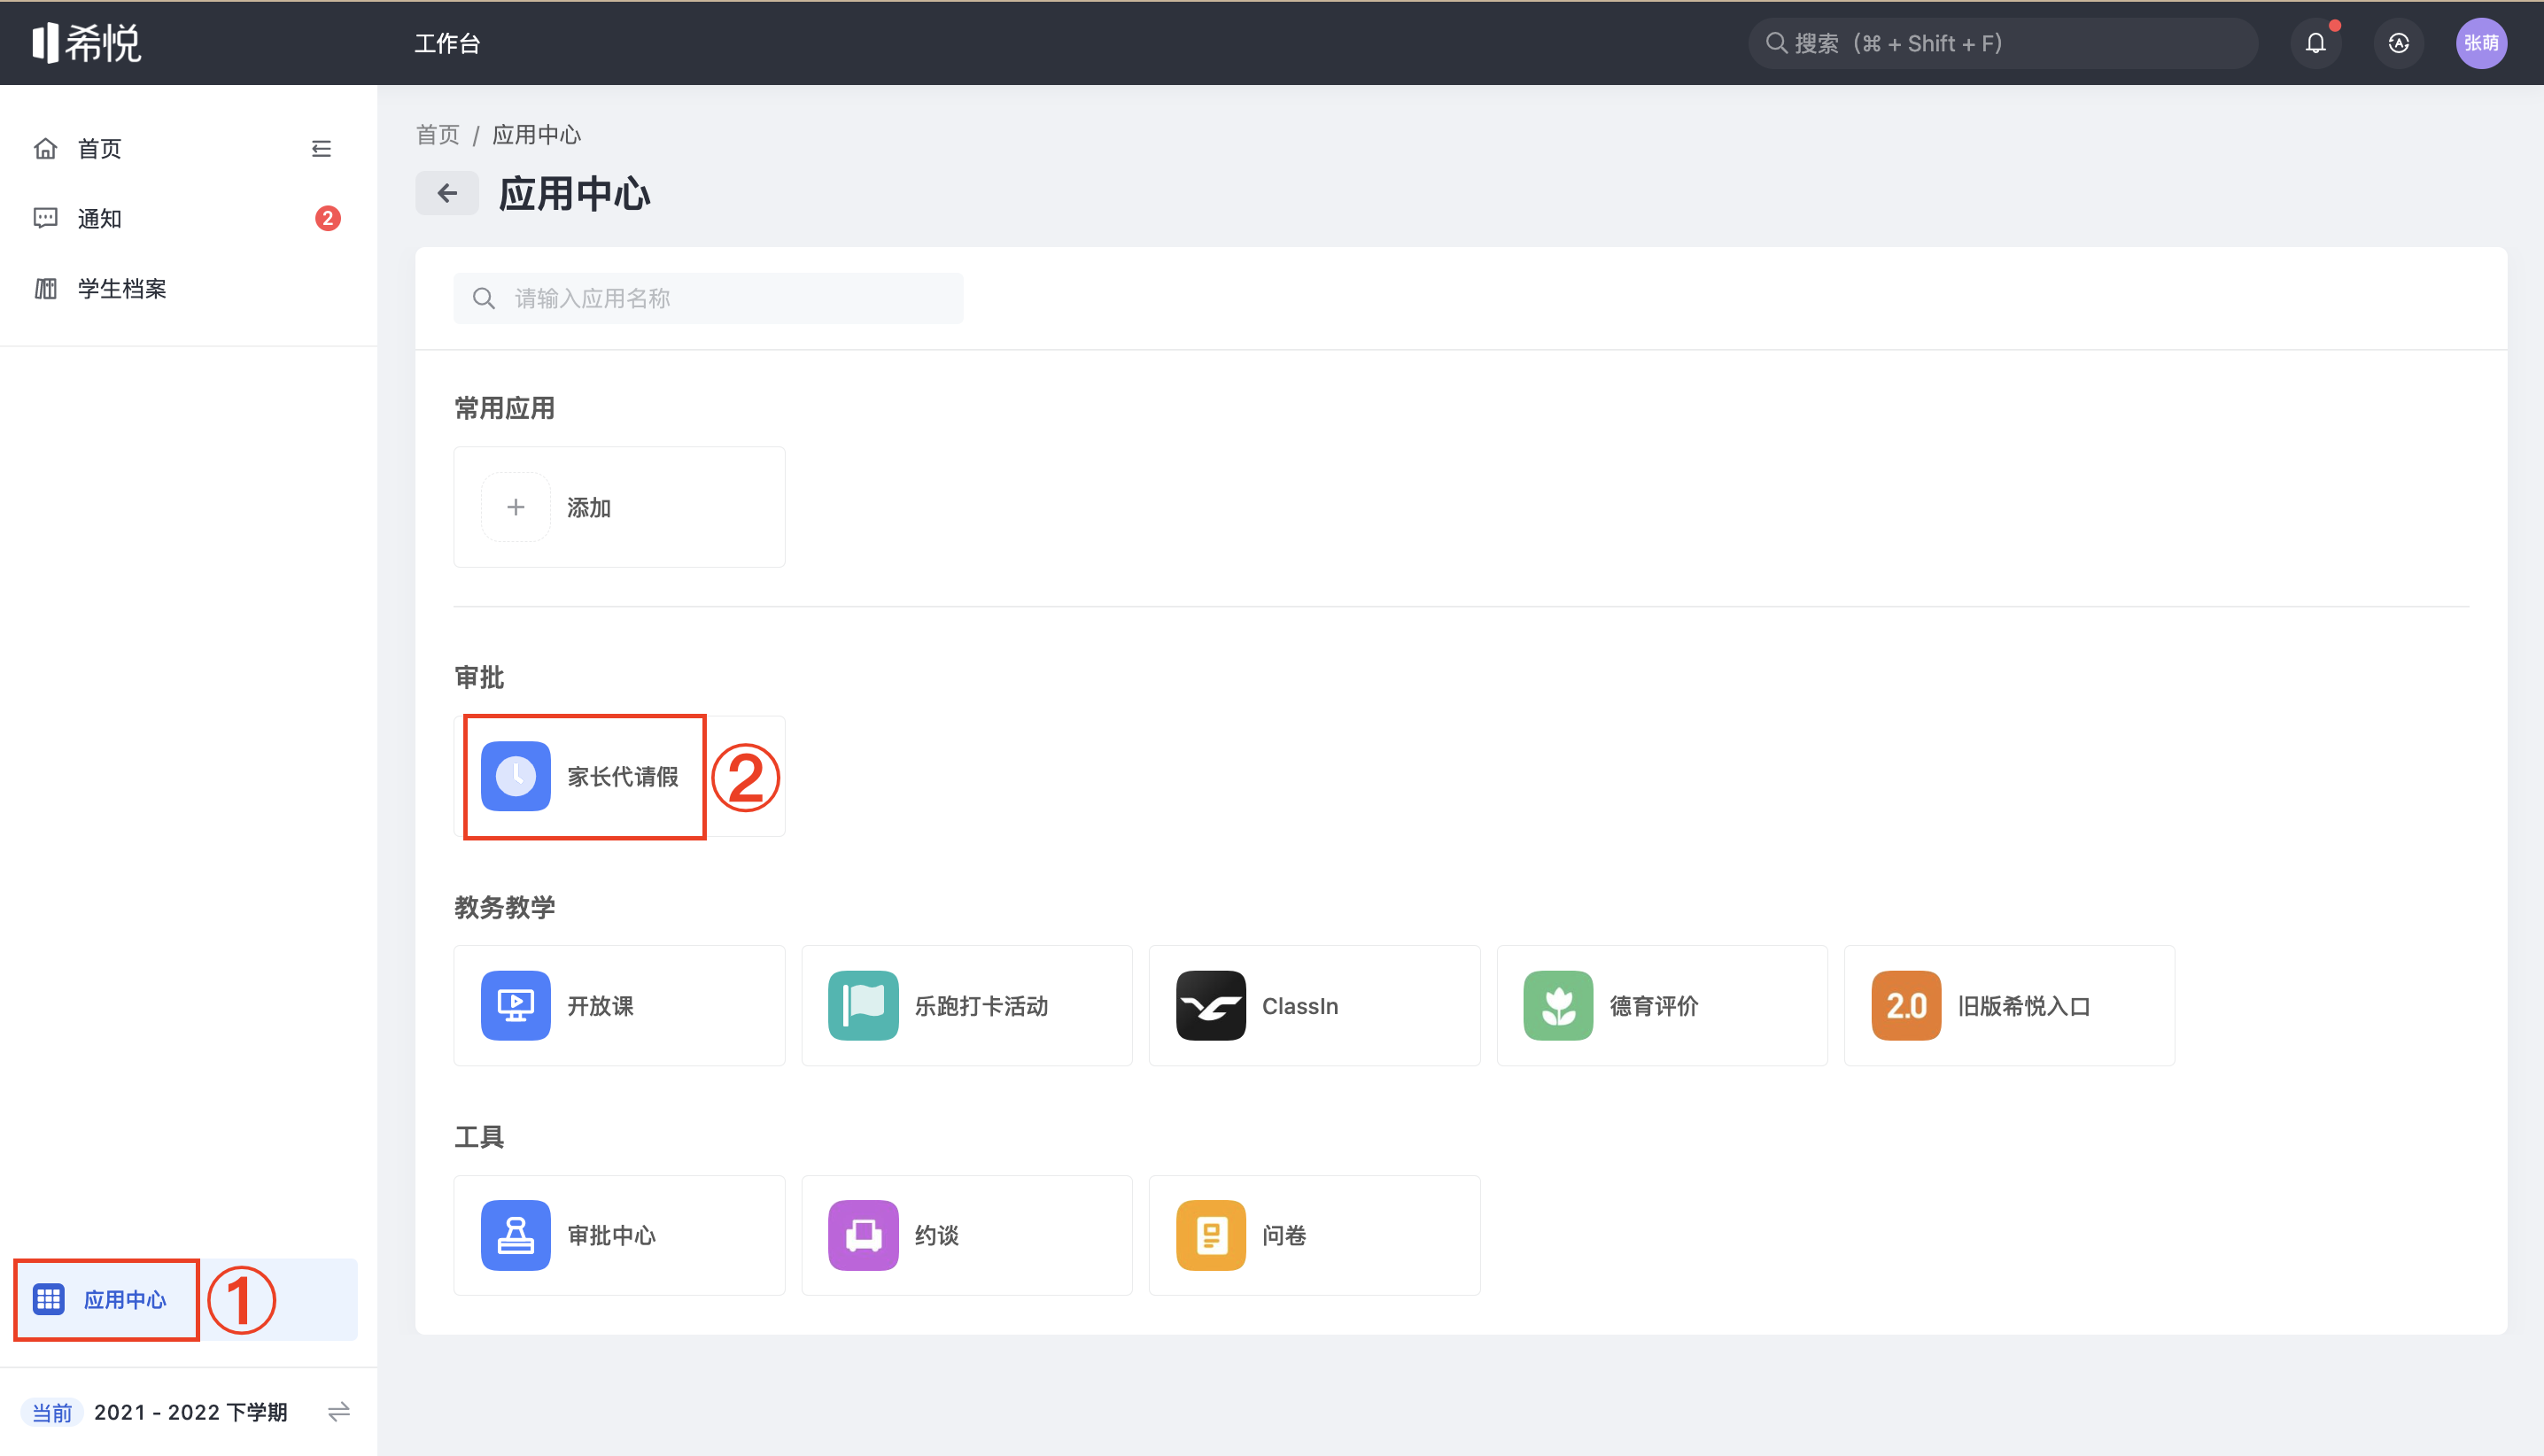The height and width of the screenshot is (1456, 2544).
Task: Click the 教务教学 section heading
Action: click(x=504, y=907)
